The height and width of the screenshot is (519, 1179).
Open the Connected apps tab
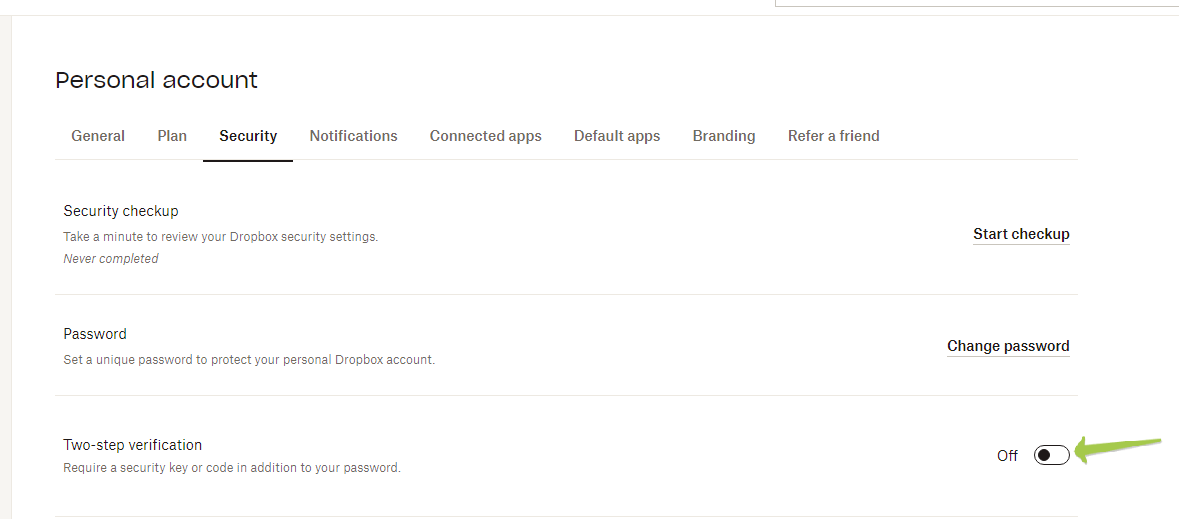click(486, 136)
